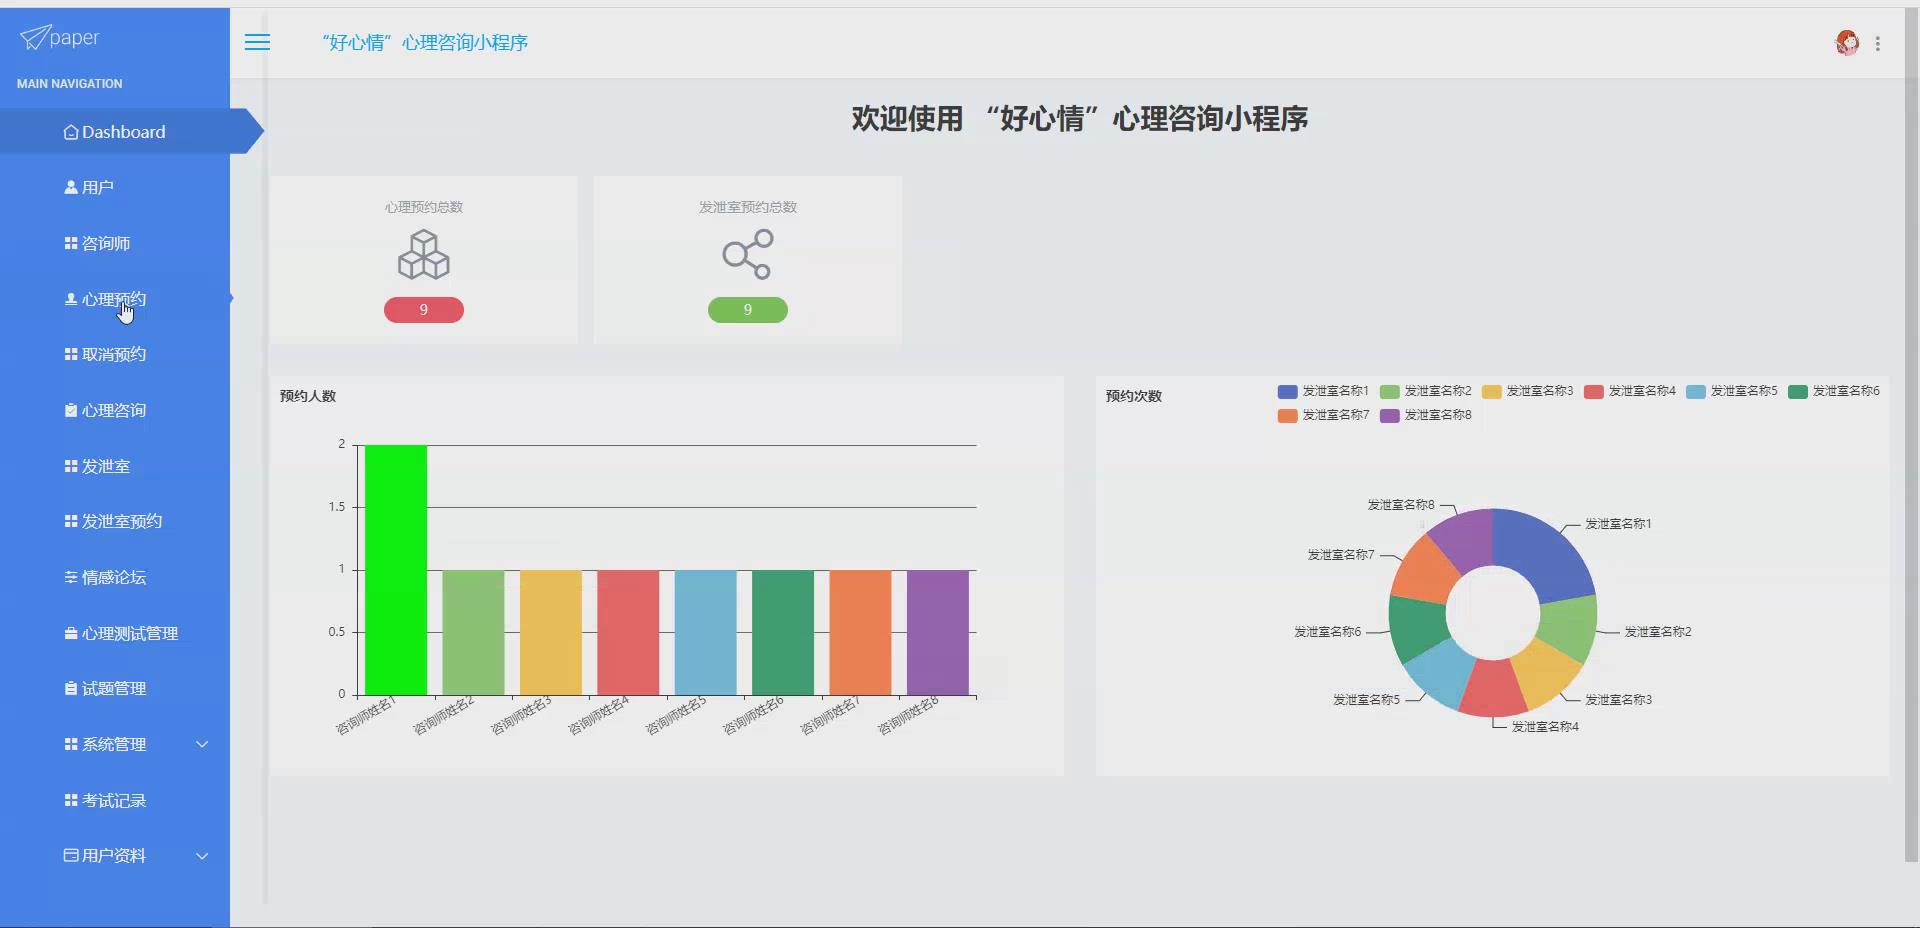Screen dimensions: 1920x928
Task: Click the green badge showing 9
Action: pos(748,310)
